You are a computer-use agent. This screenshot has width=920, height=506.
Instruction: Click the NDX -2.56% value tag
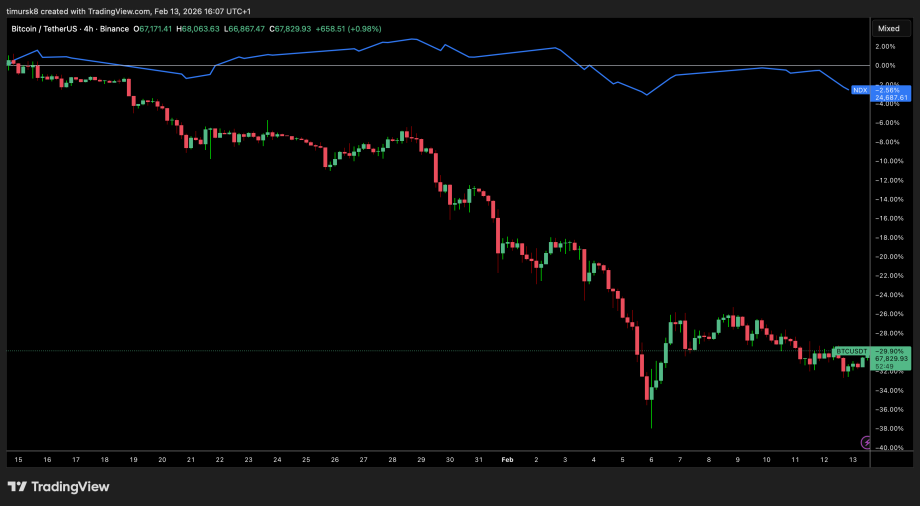tap(891, 90)
